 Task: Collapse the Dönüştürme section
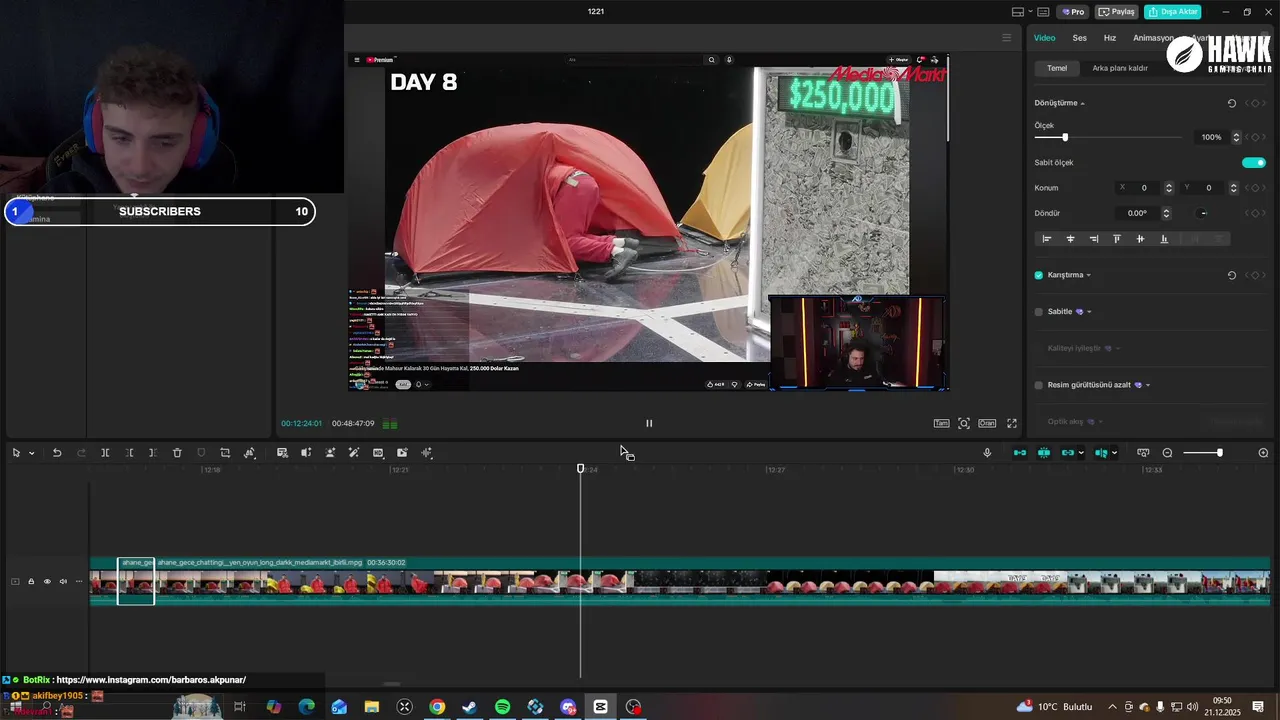pyautogui.click(x=1082, y=103)
